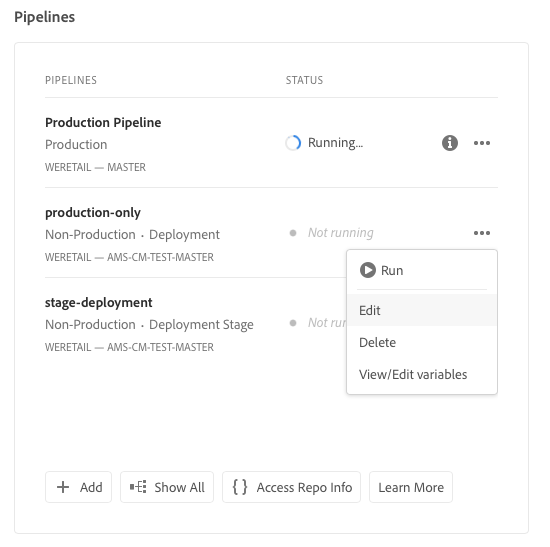
Task: Click the PIPELINES column header
Action: tap(71, 80)
